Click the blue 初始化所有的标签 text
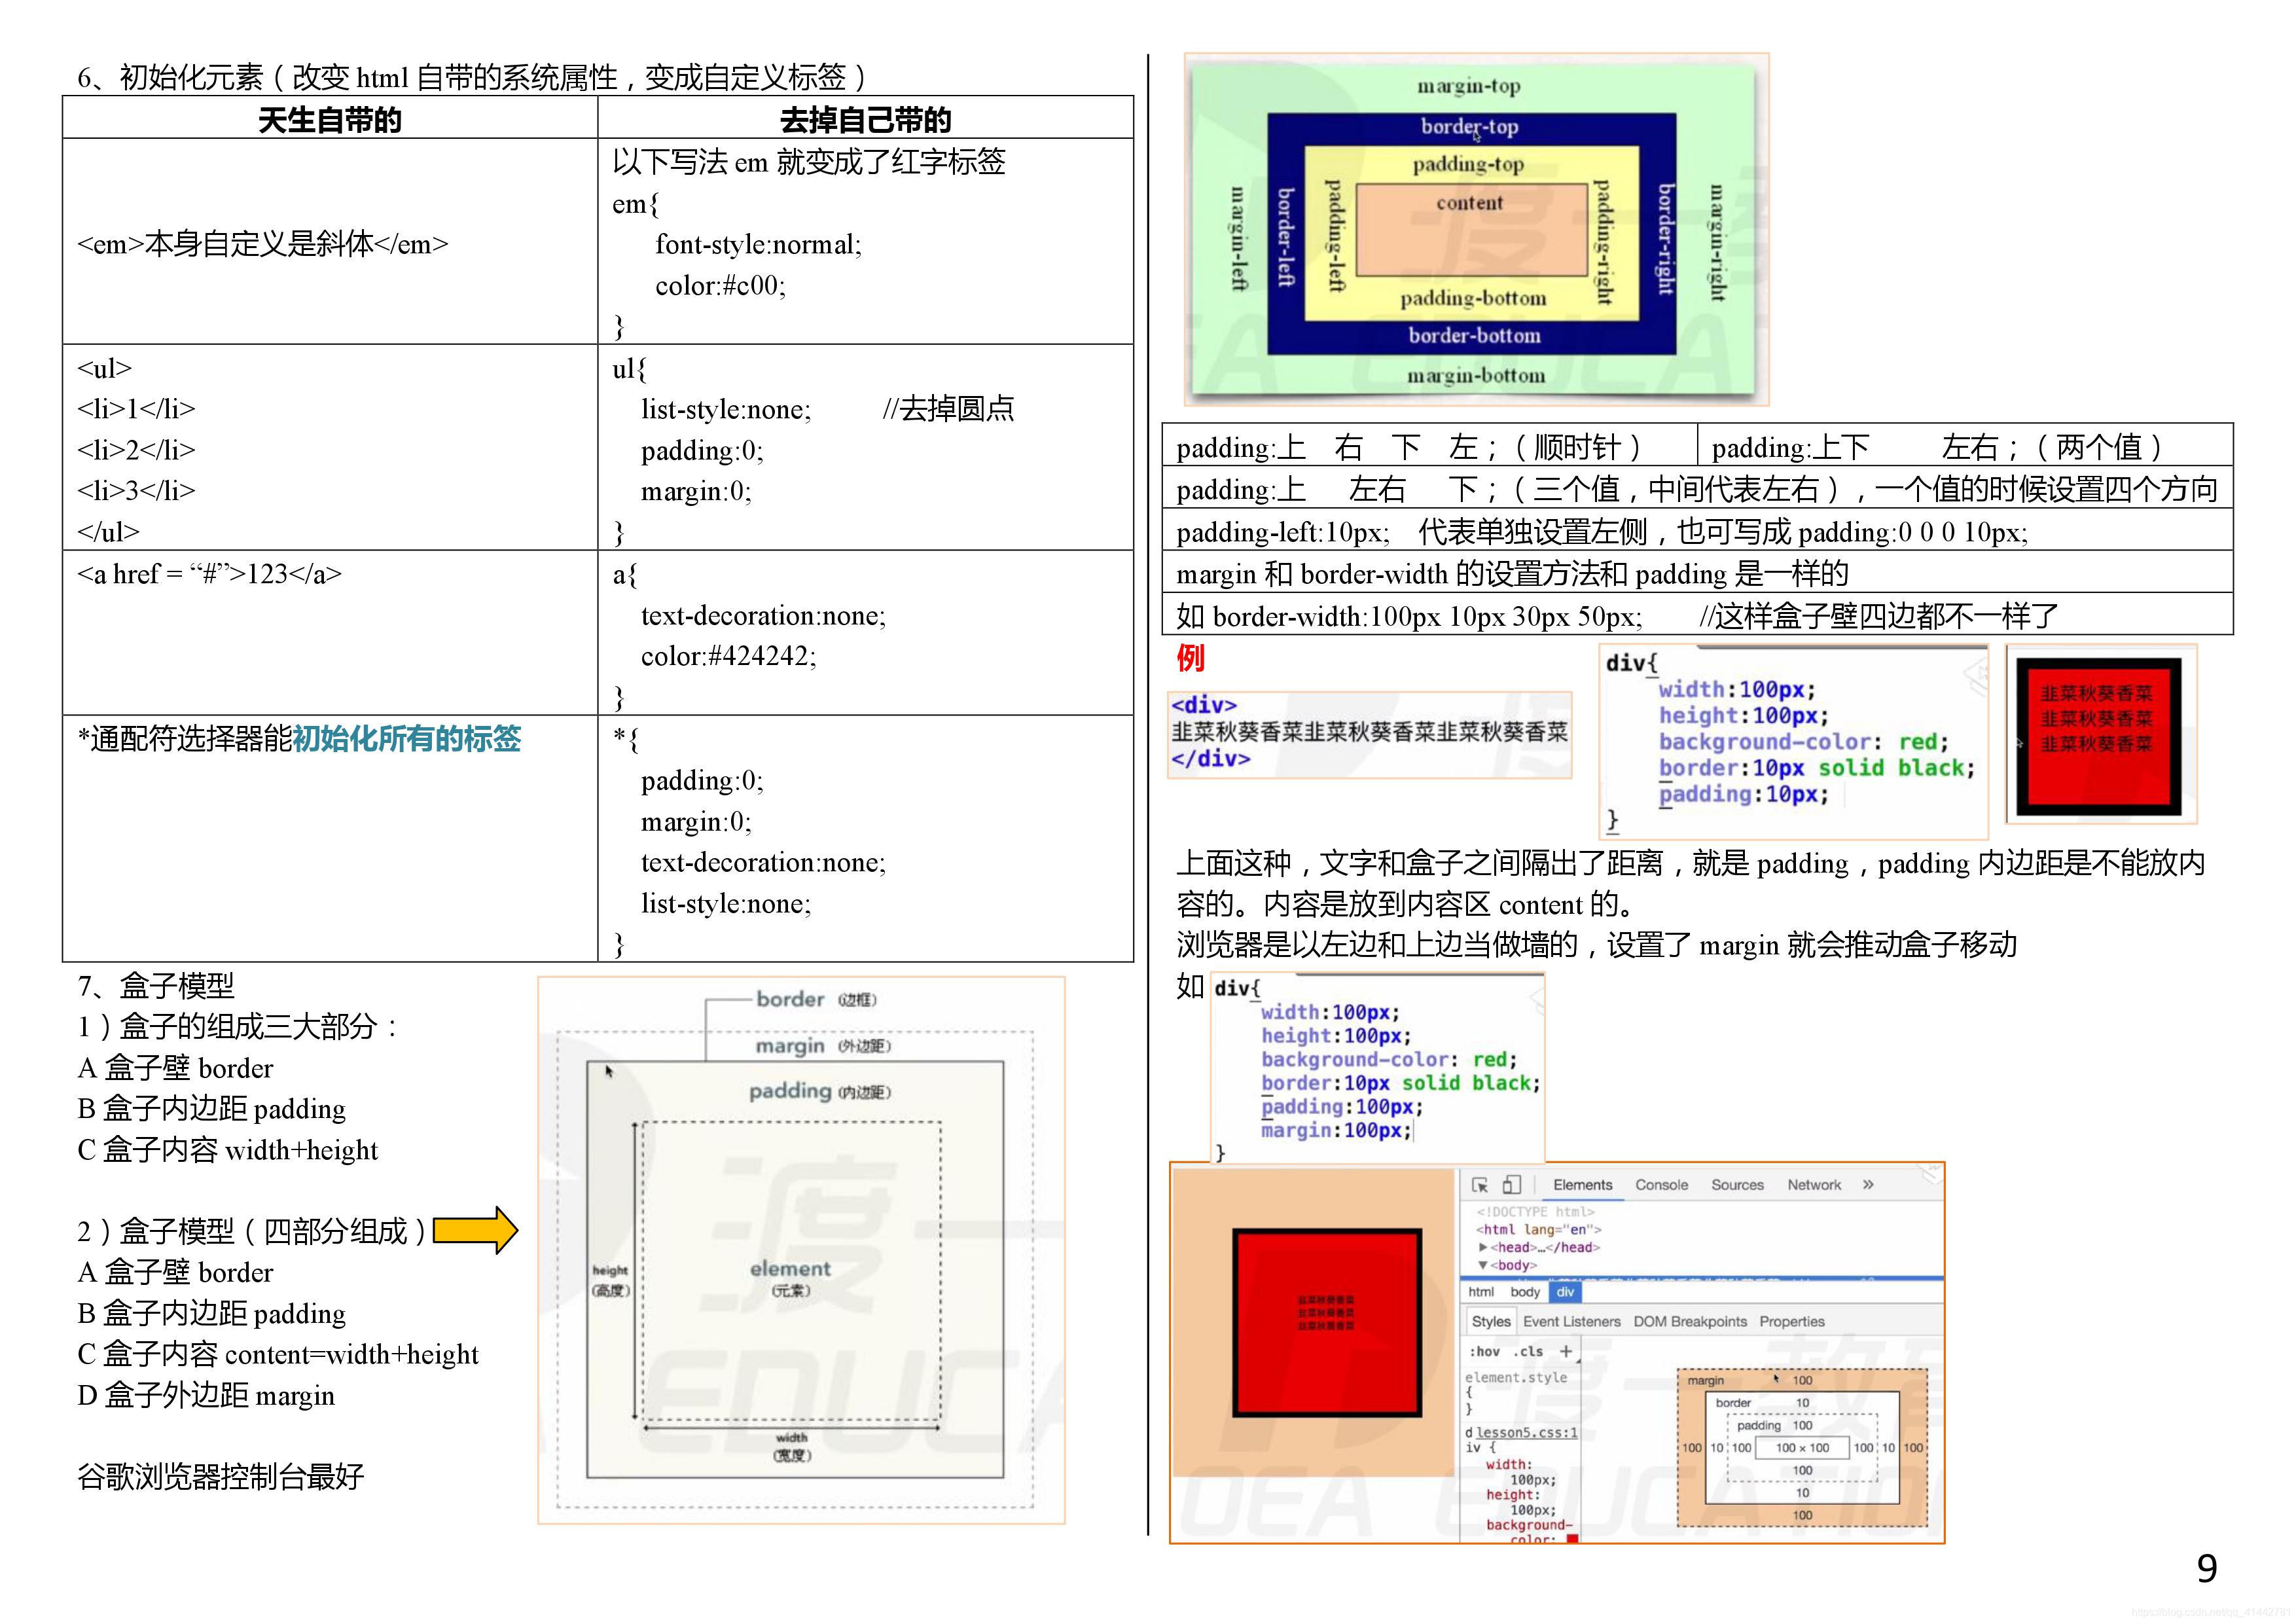 tap(406, 739)
